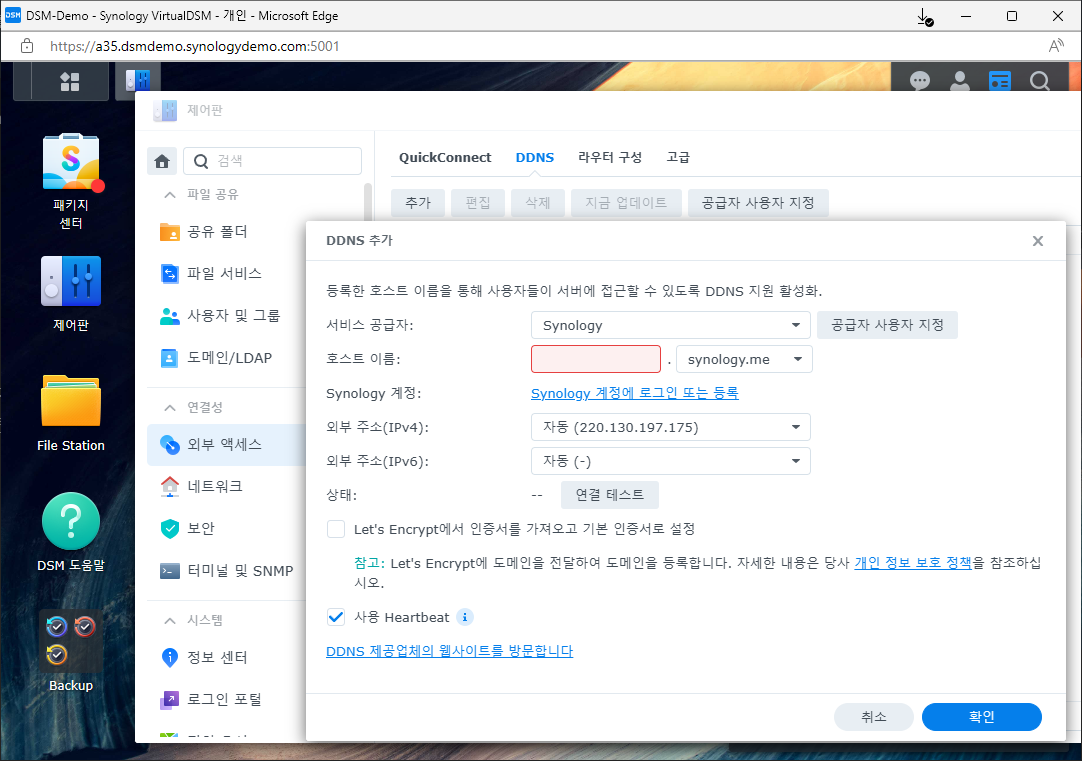The image size is (1082, 761).
Task: Select the Control Panel taskbar icon
Action: point(138,81)
